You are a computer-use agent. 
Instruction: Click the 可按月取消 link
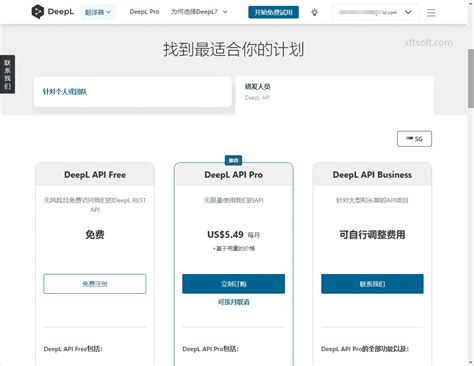(233, 302)
